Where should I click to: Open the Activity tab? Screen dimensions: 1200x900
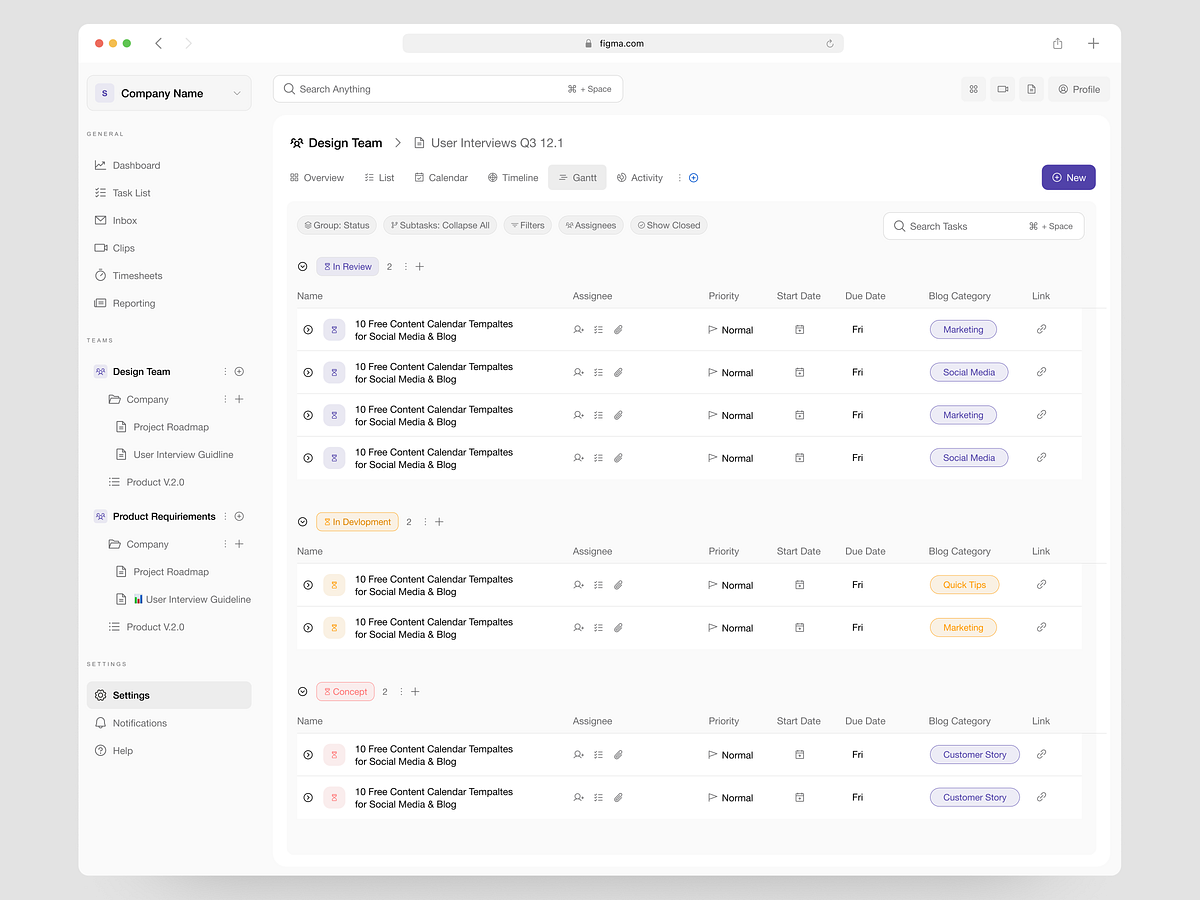tap(640, 177)
